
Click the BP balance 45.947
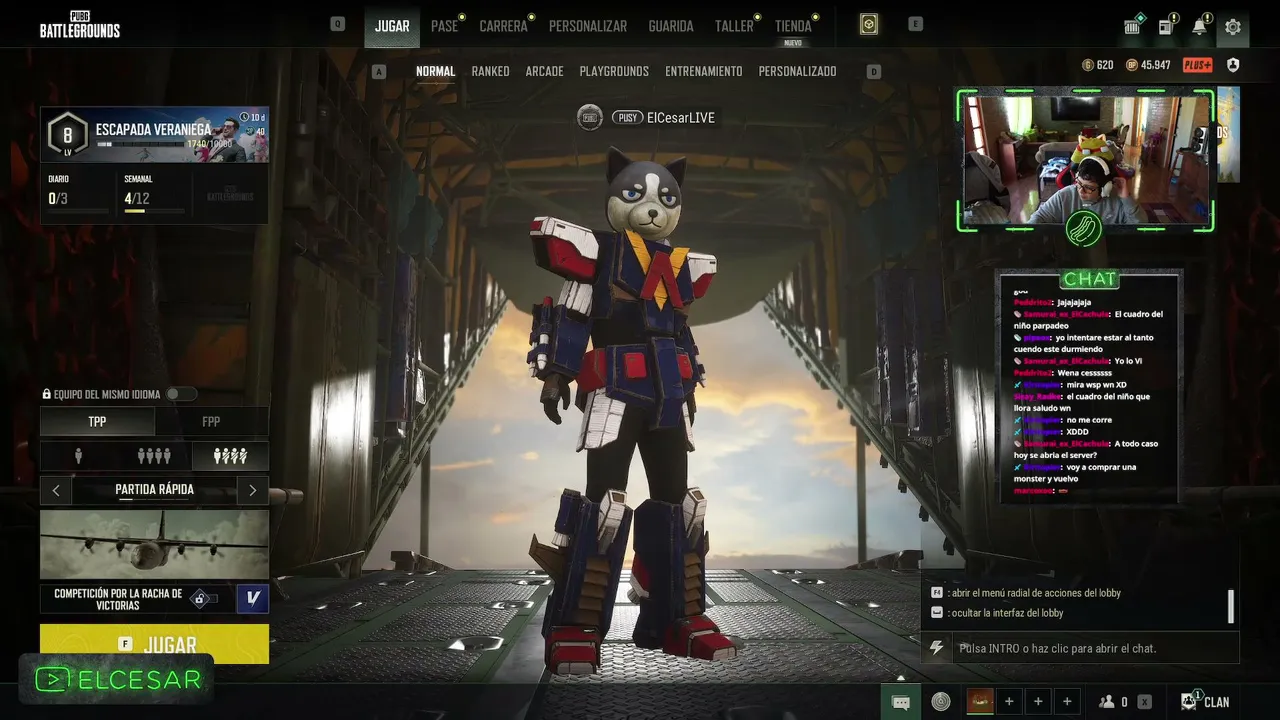(x=1148, y=65)
